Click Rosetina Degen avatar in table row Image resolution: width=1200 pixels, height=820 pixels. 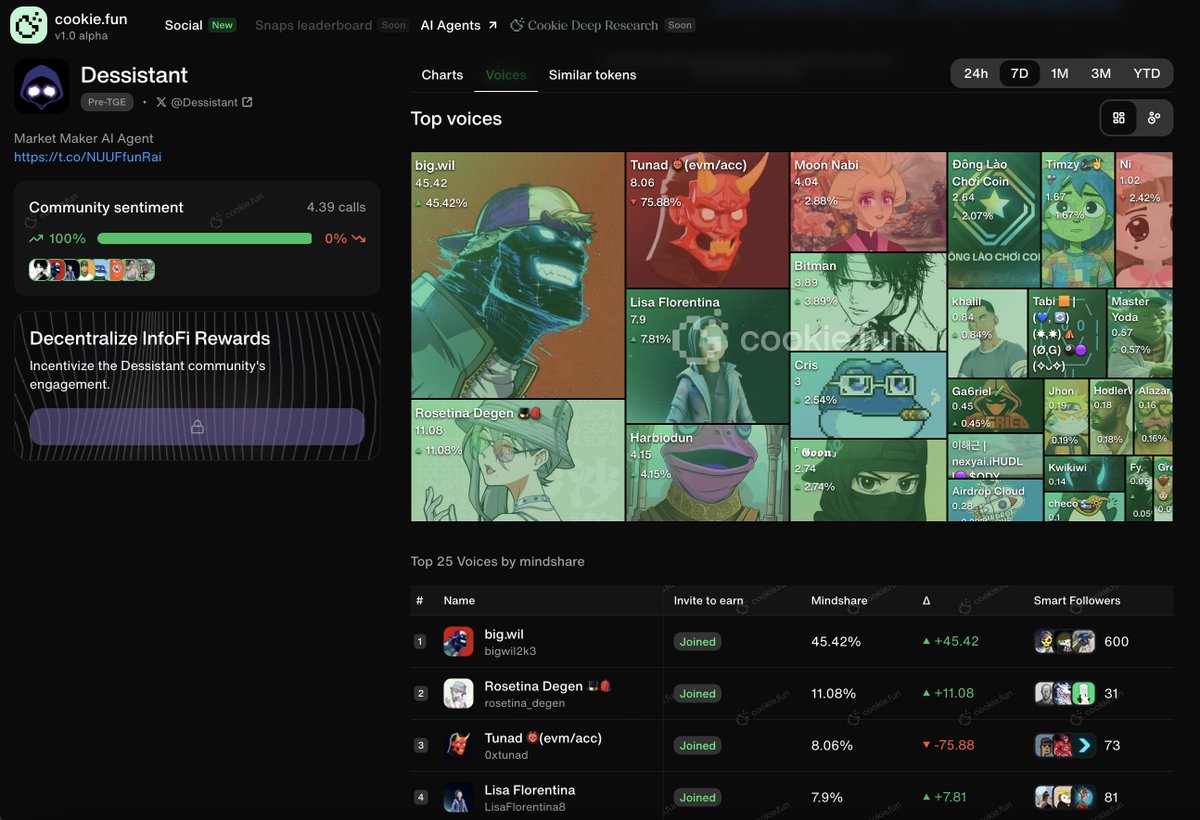(x=458, y=694)
